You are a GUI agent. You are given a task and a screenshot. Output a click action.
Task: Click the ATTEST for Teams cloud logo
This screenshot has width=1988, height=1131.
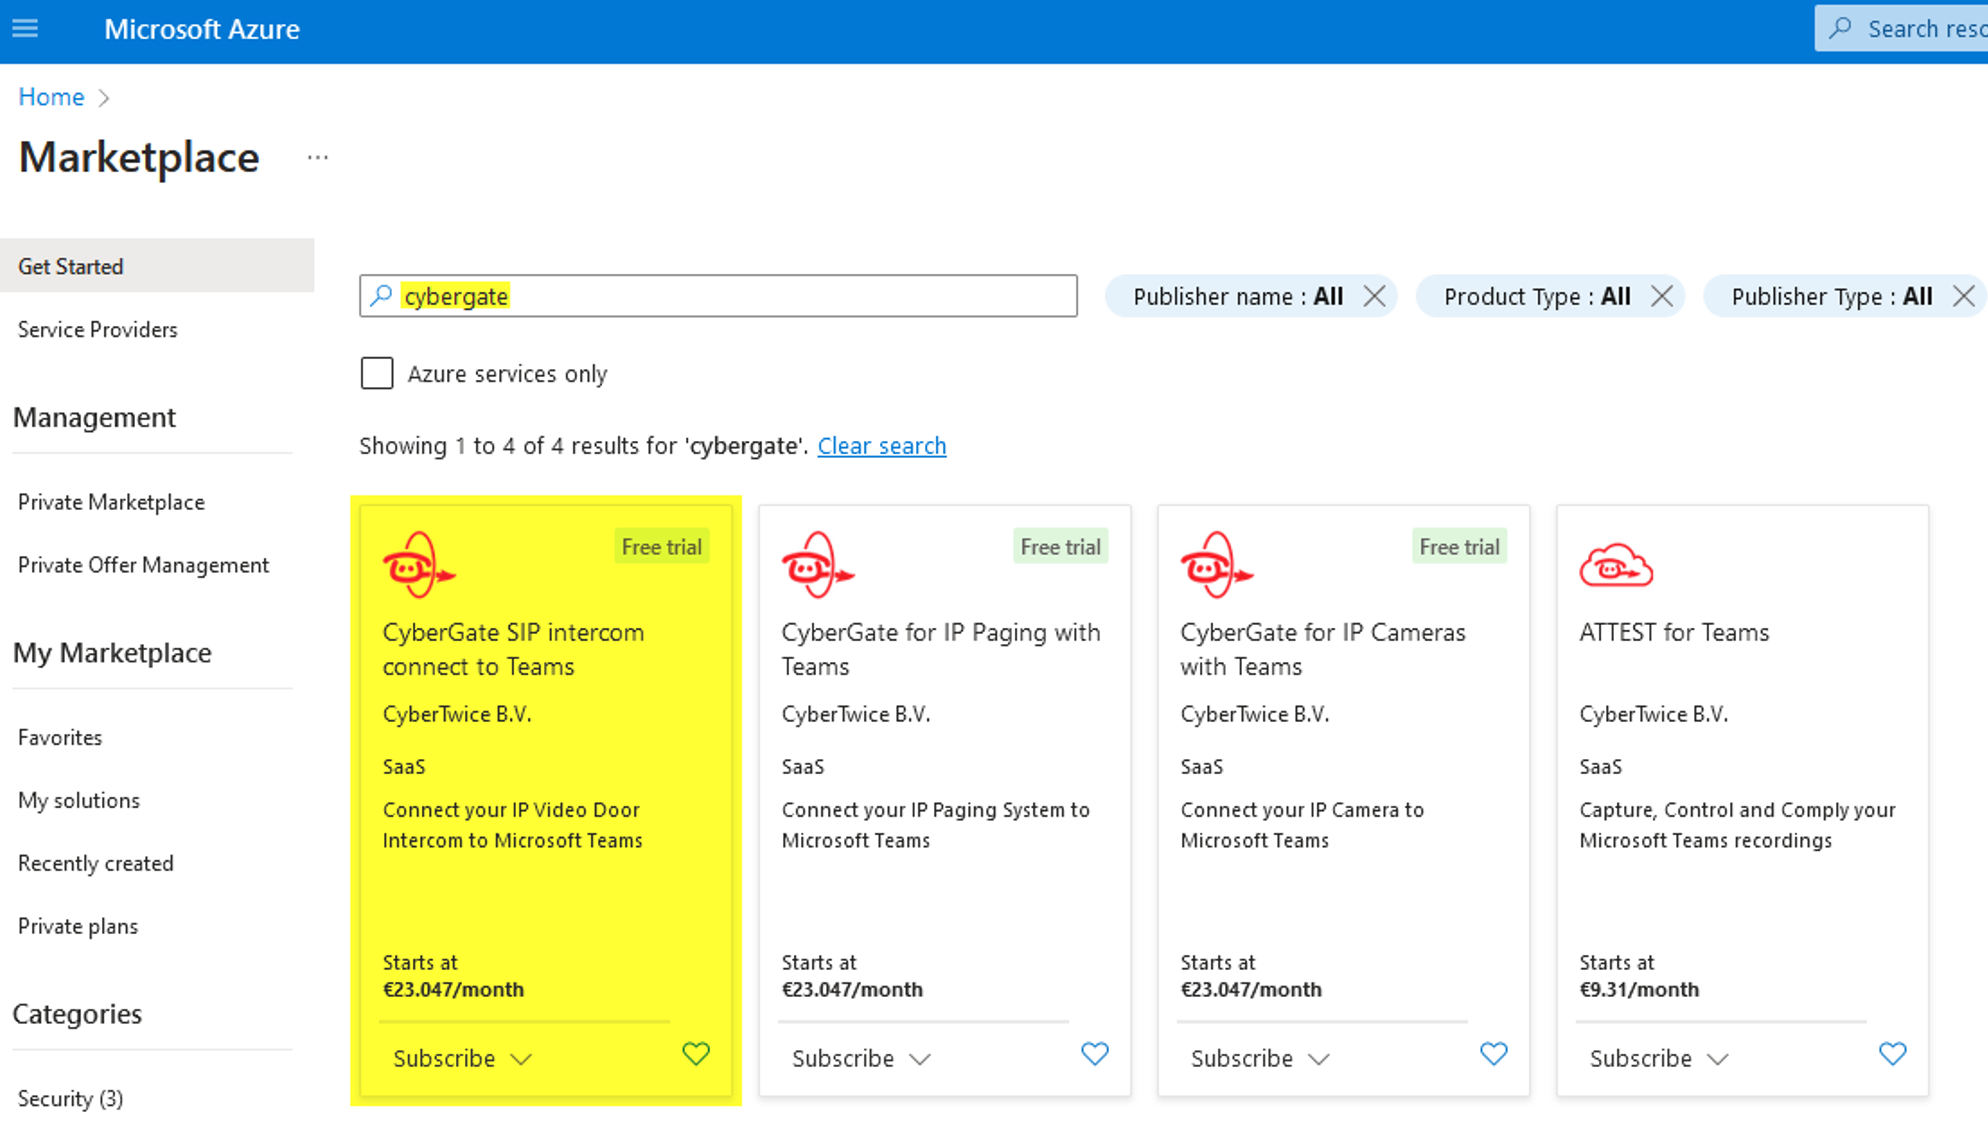(1616, 565)
